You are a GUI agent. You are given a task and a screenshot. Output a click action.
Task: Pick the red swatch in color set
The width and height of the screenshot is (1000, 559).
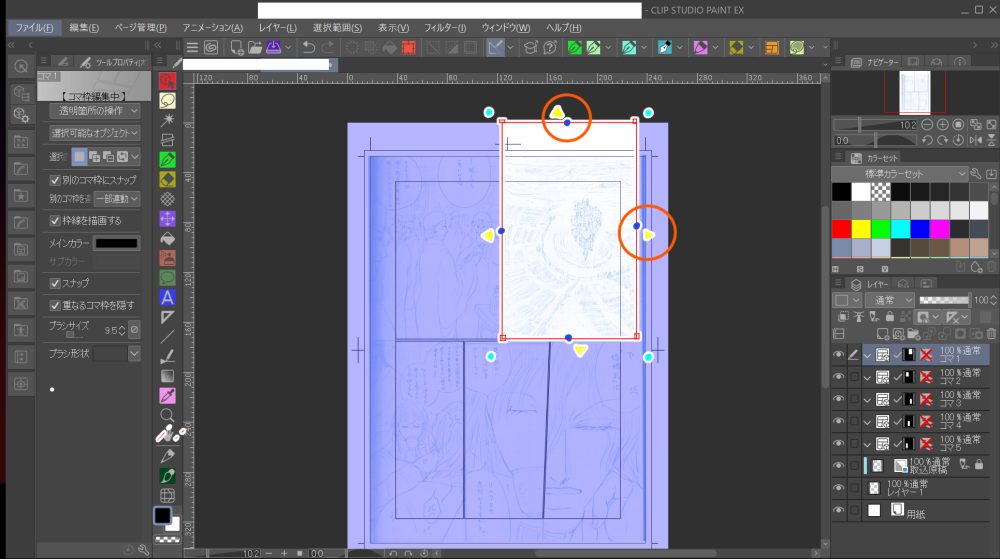(x=842, y=229)
